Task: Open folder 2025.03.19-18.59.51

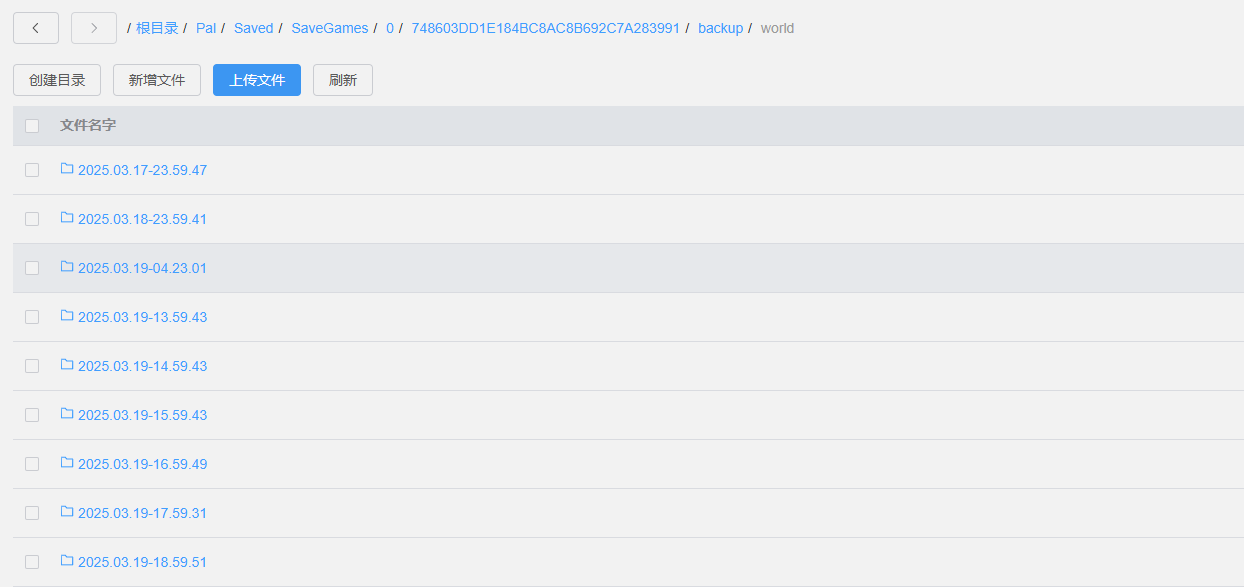Action: 142,562
